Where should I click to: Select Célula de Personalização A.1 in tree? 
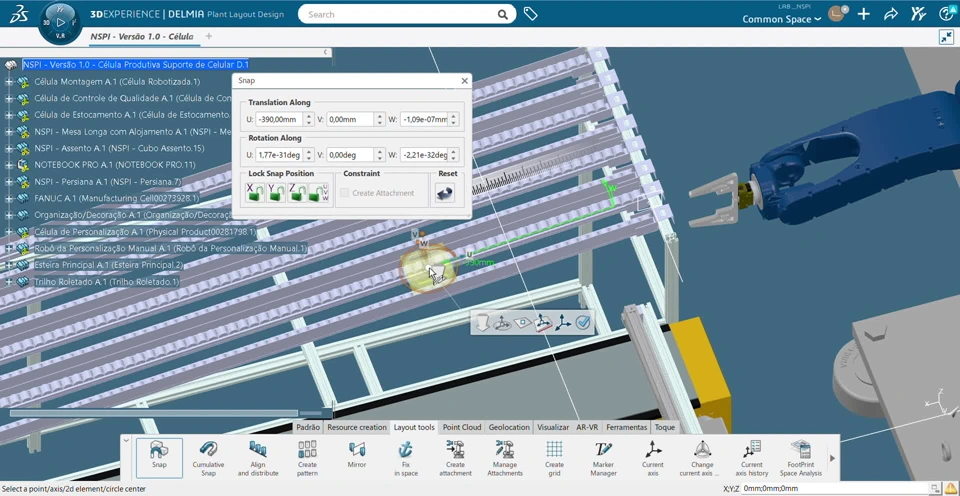(x=145, y=232)
